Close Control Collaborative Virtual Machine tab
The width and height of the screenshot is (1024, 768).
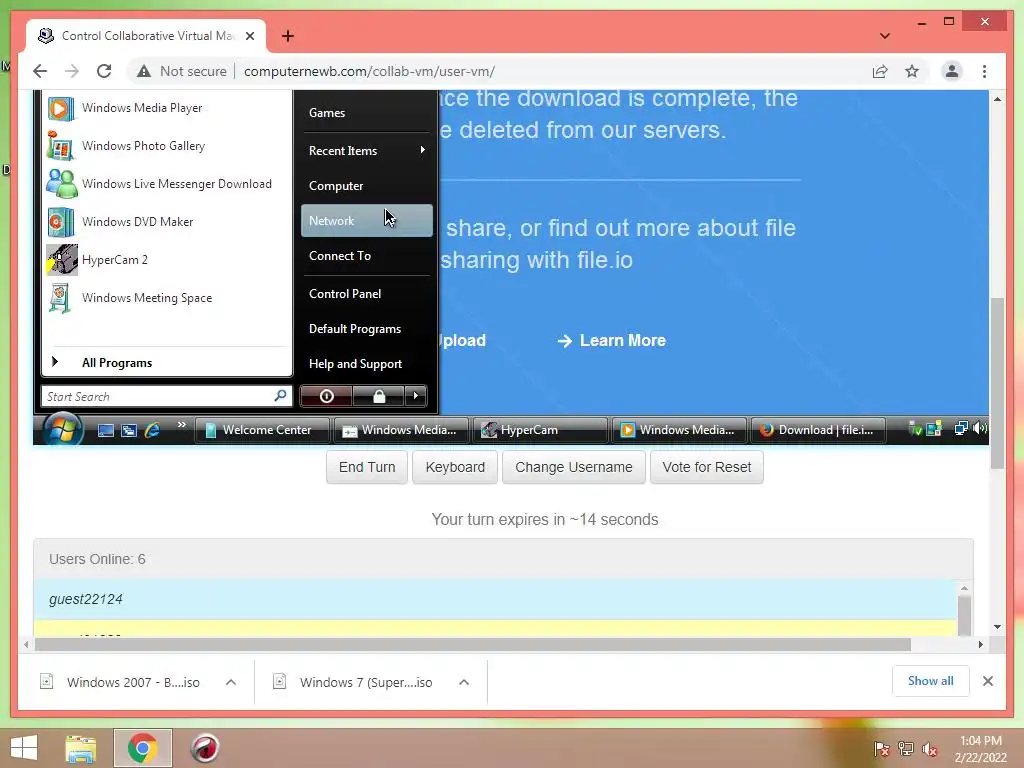click(x=249, y=36)
